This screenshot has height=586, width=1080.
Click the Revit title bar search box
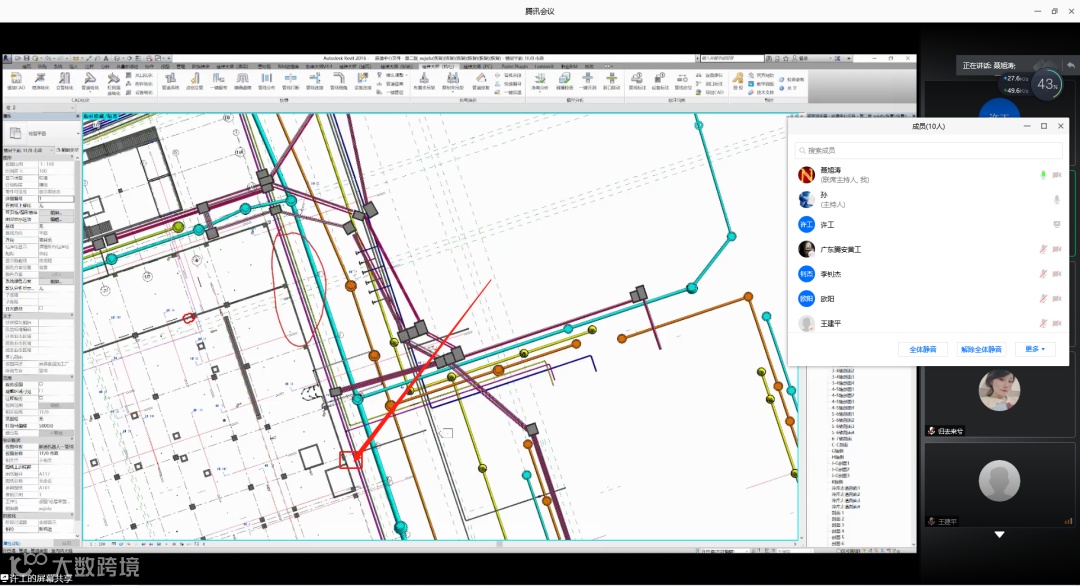[732, 59]
